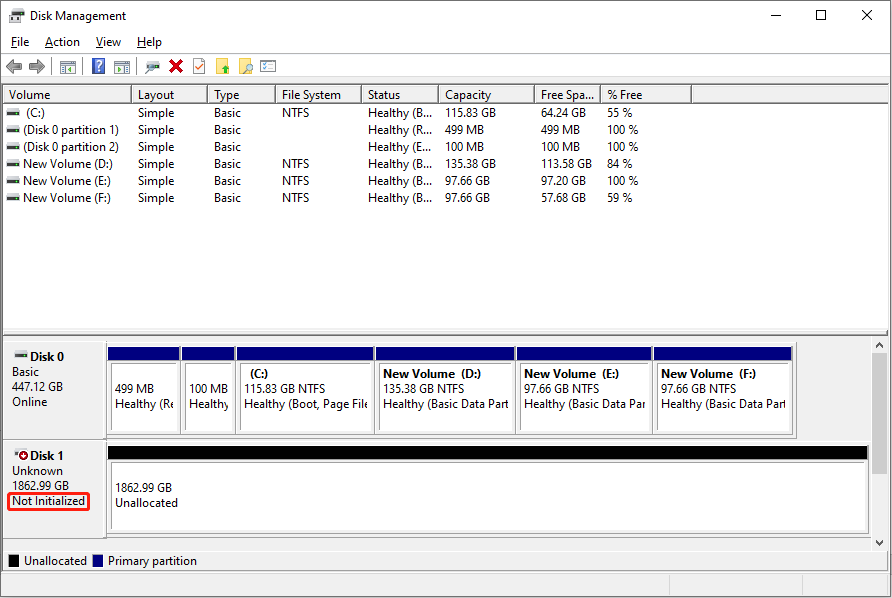The image size is (892, 598).
Task: Sort by the Type column header
Action: pos(242,94)
